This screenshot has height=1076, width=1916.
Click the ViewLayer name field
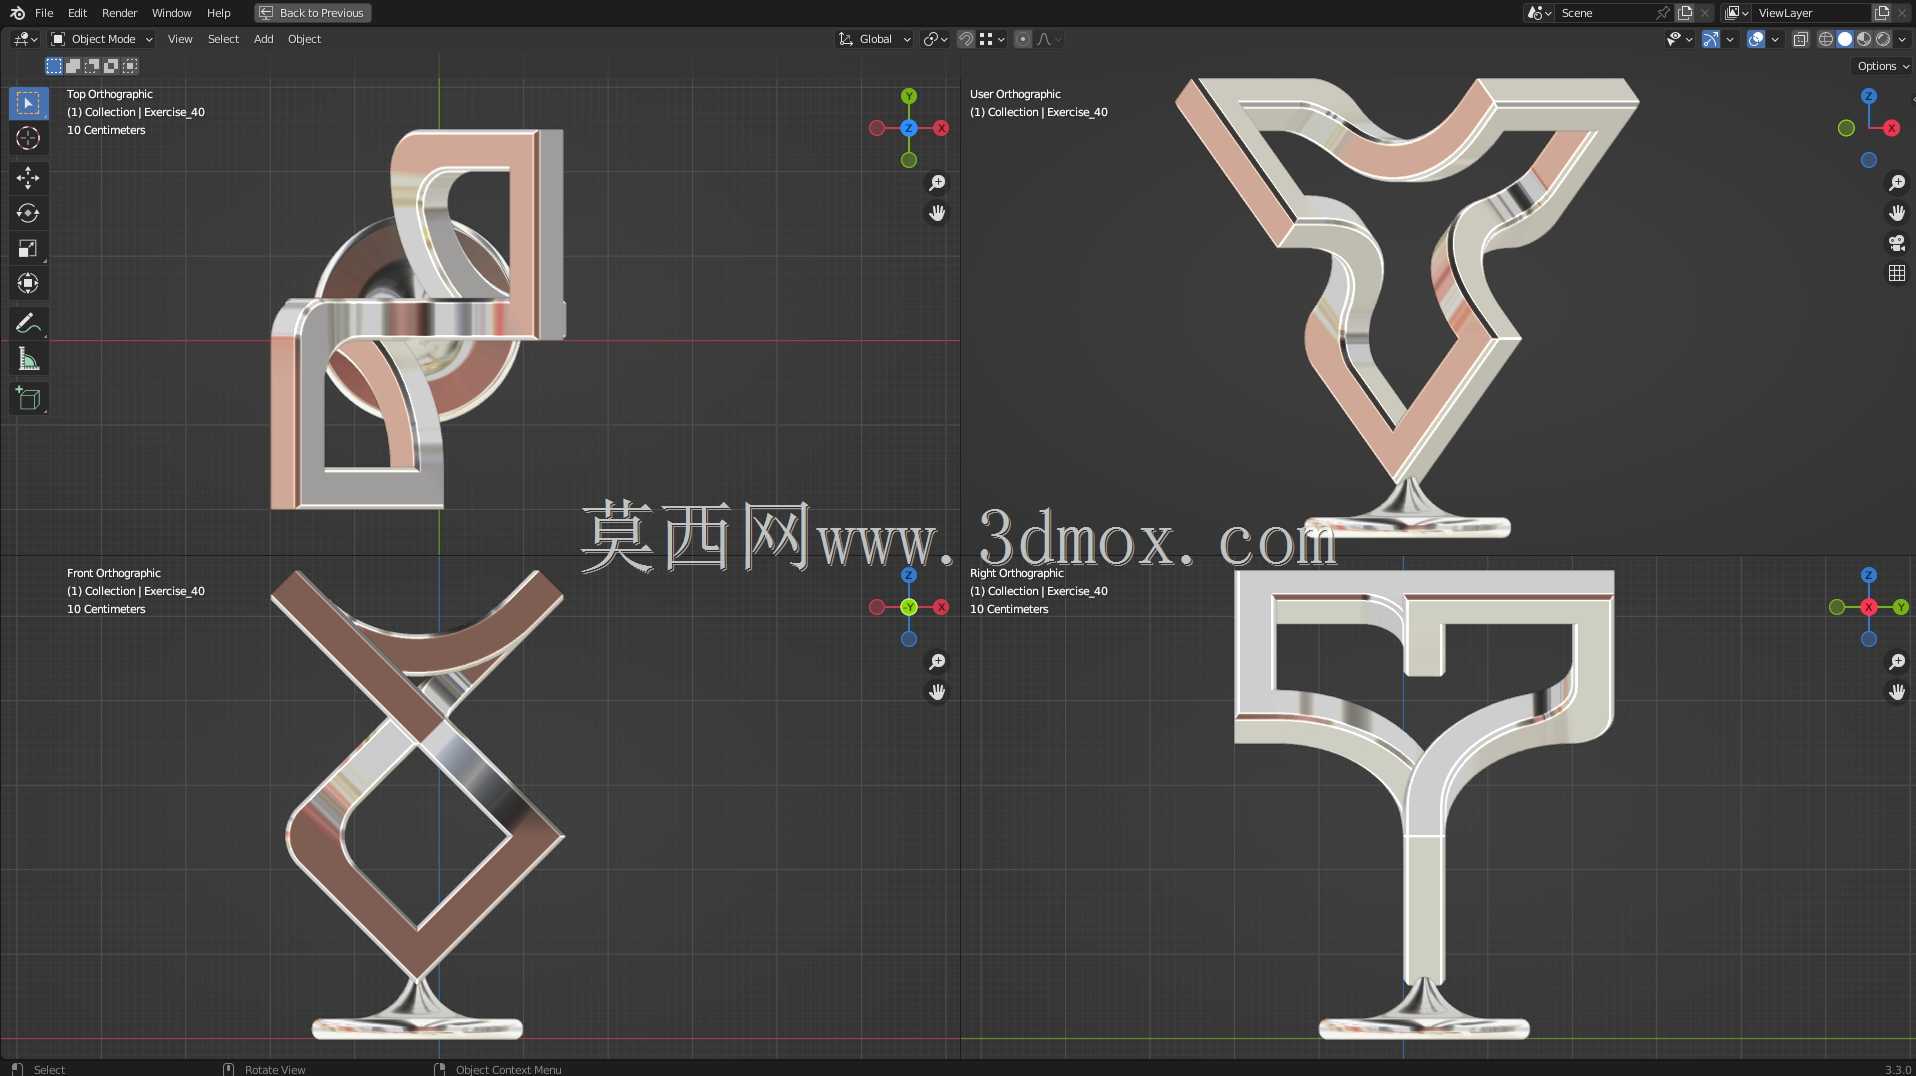pos(1812,13)
